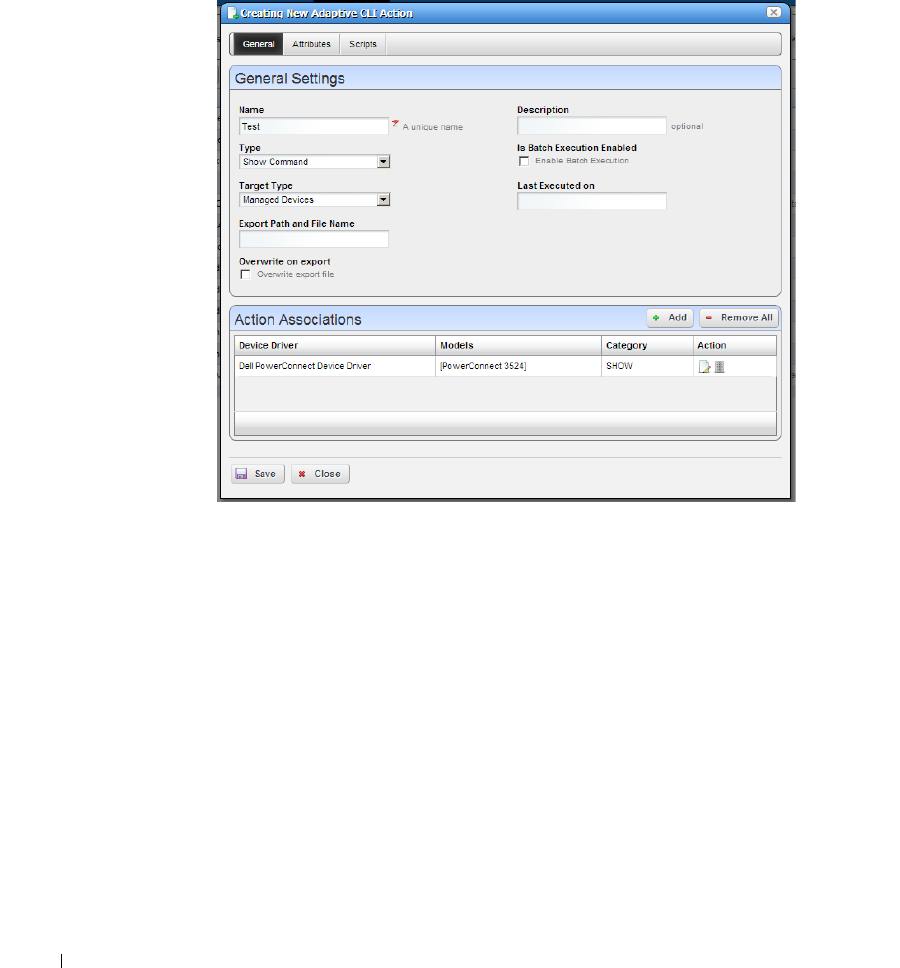The width and height of the screenshot is (900, 968).
Task: Select 'Dell PowerConnect Device Driver' cell
Action: (x=335, y=366)
